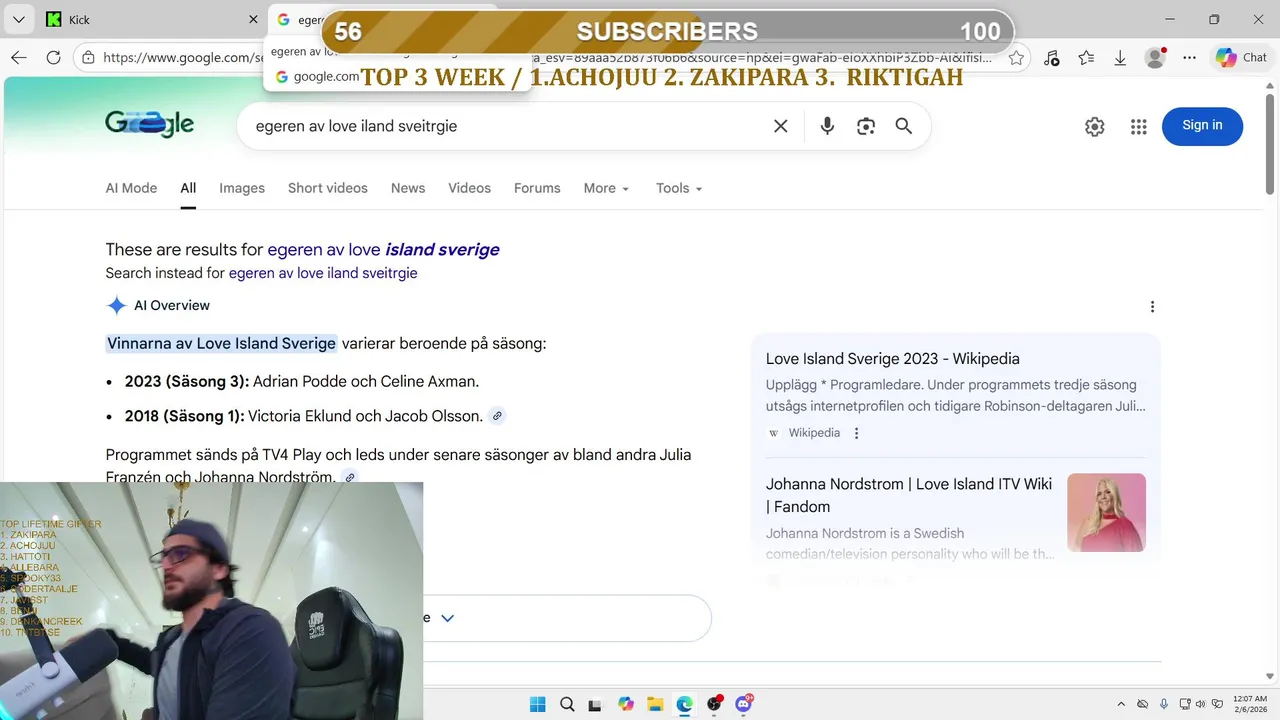This screenshot has width=1280, height=720.
Task: Click the tray microphone icon
Action: click(x=1163, y=704)
